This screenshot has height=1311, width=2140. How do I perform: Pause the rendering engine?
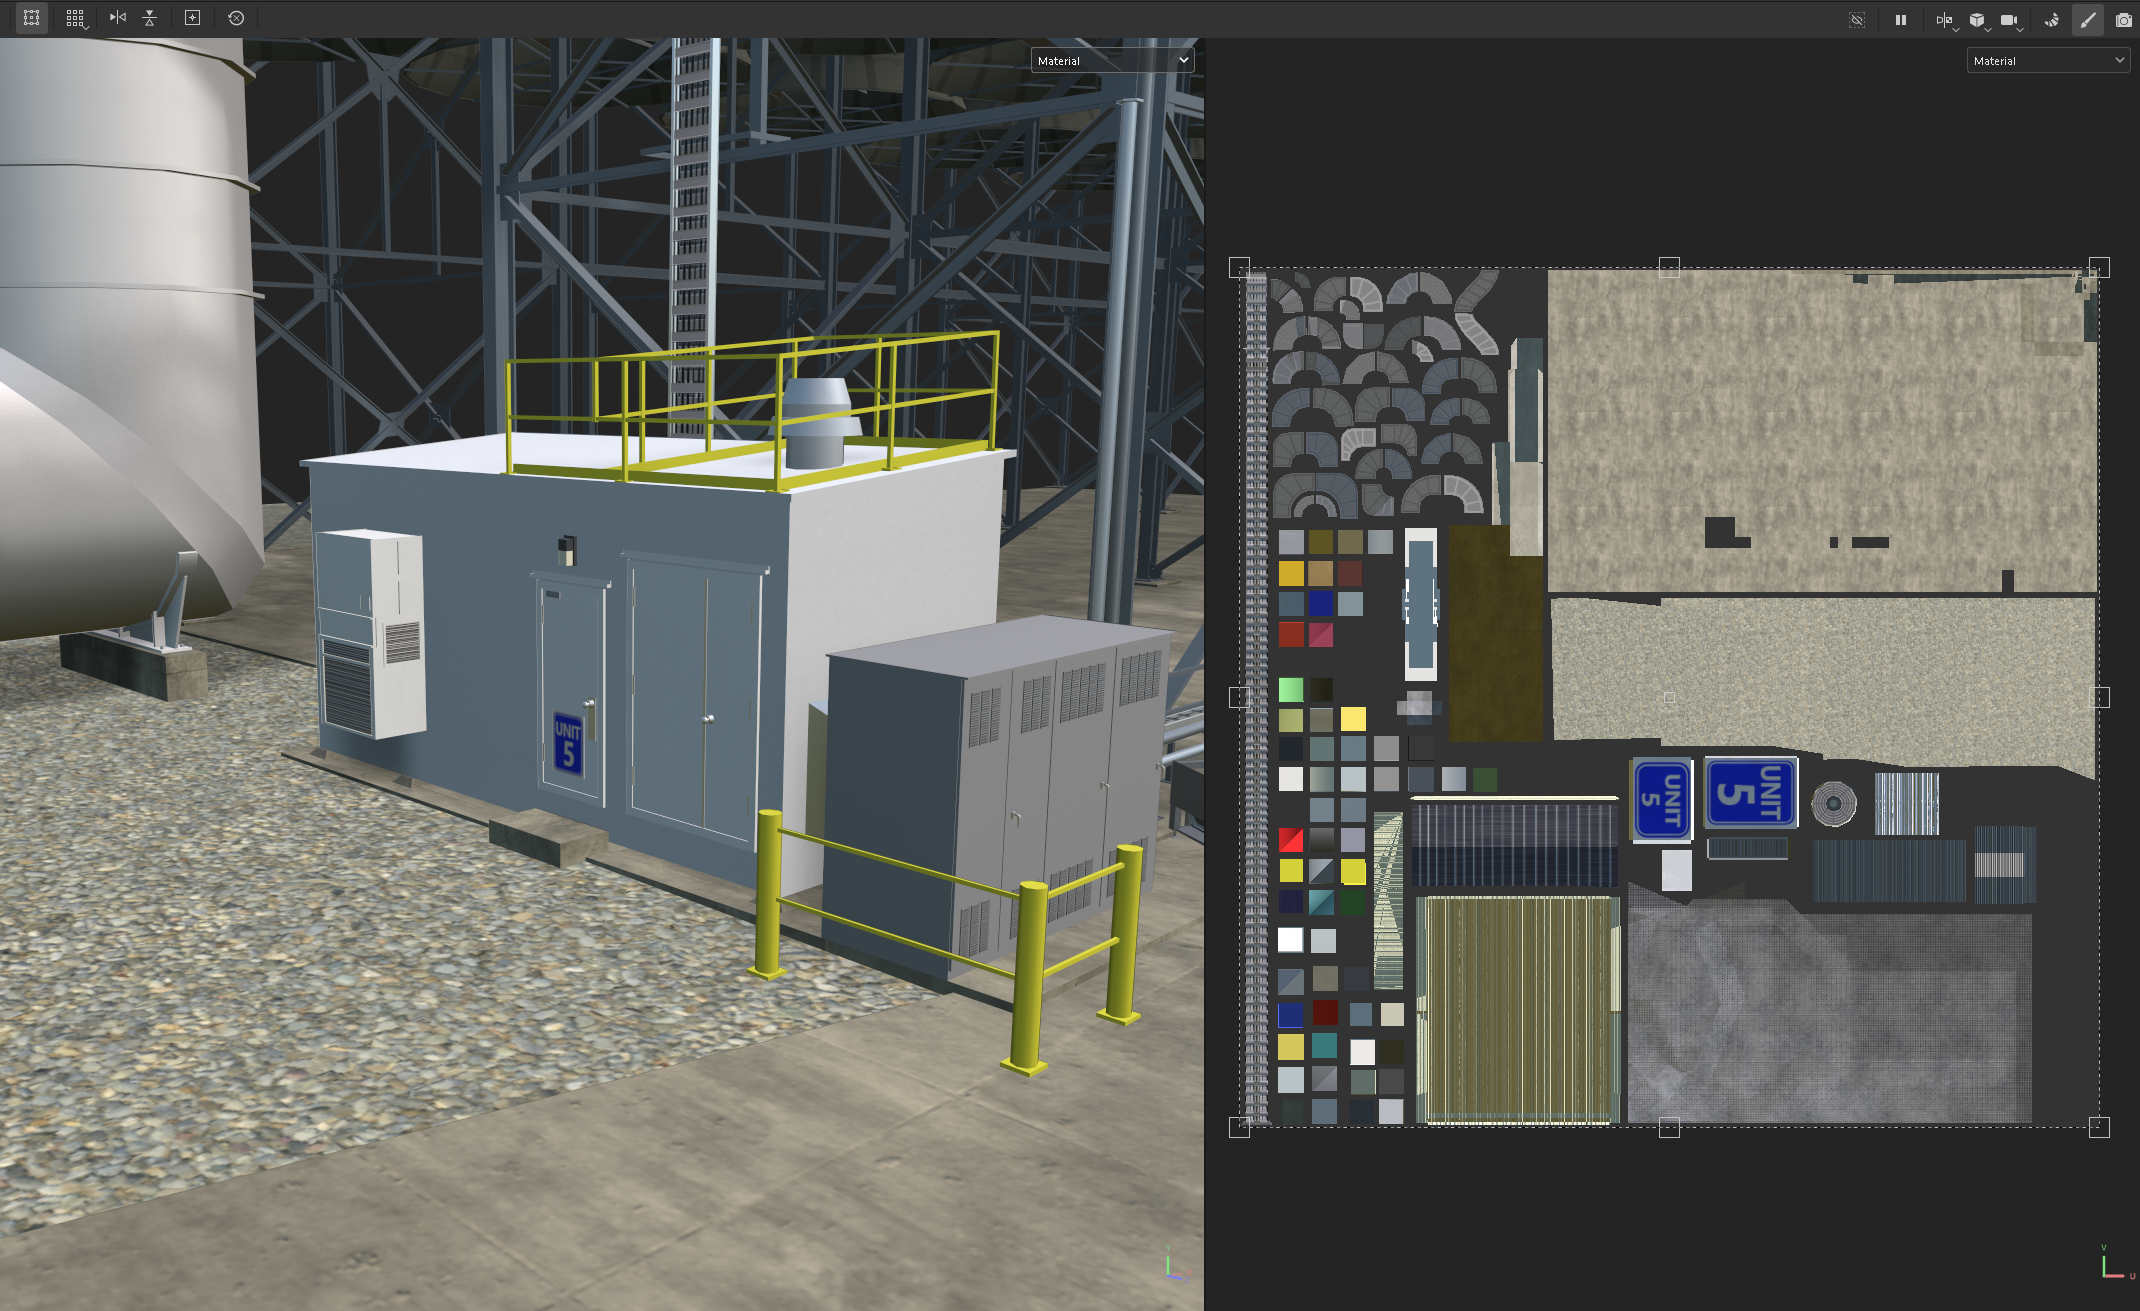[1901, 18]
